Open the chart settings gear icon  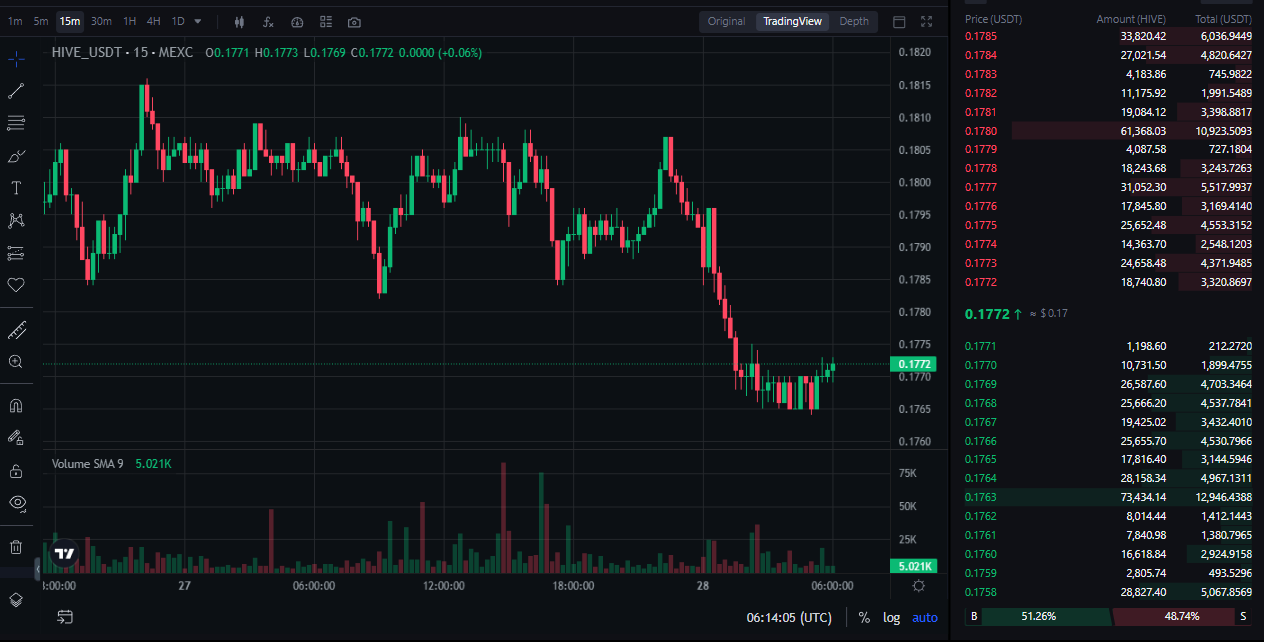point(918,586)
